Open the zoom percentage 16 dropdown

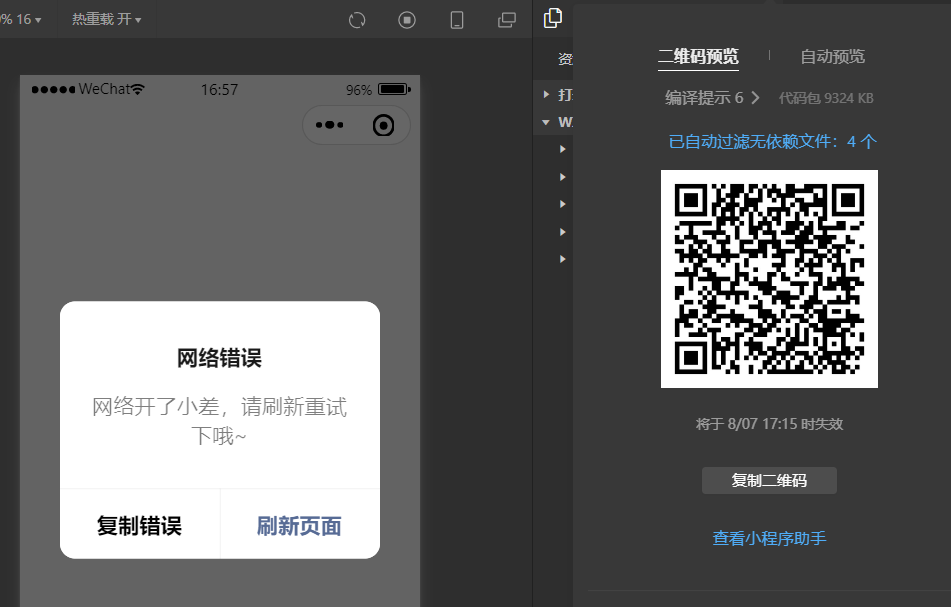21,19
